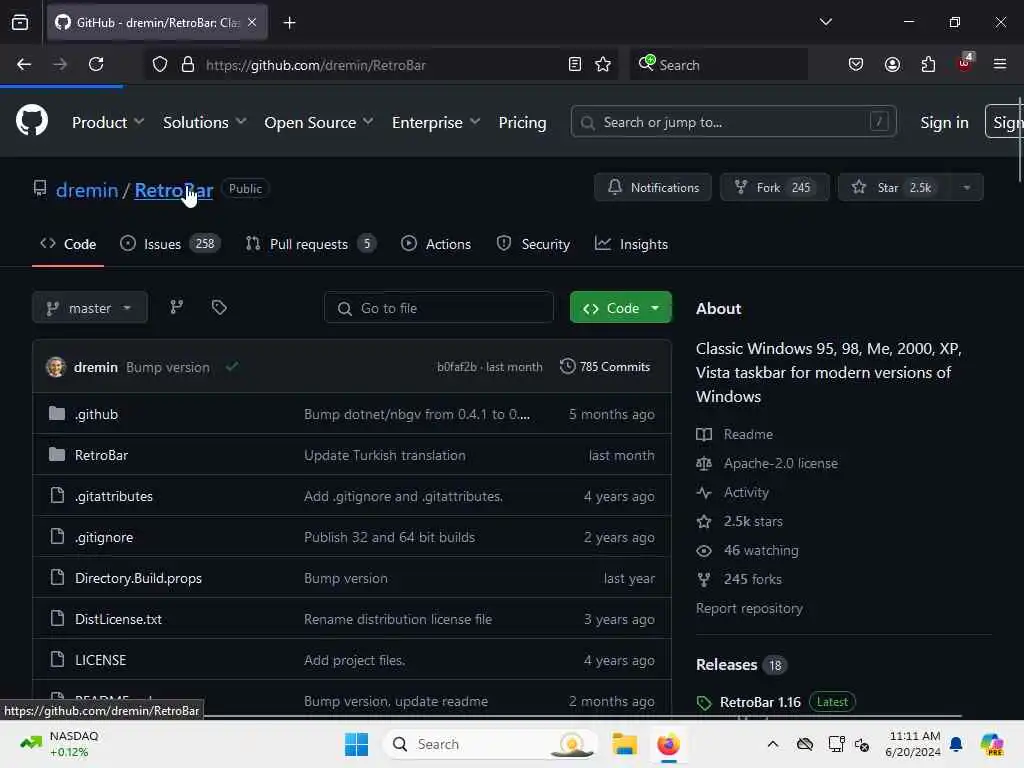Open the Firefox account icon
The image size is (1024, 768).
892,64
